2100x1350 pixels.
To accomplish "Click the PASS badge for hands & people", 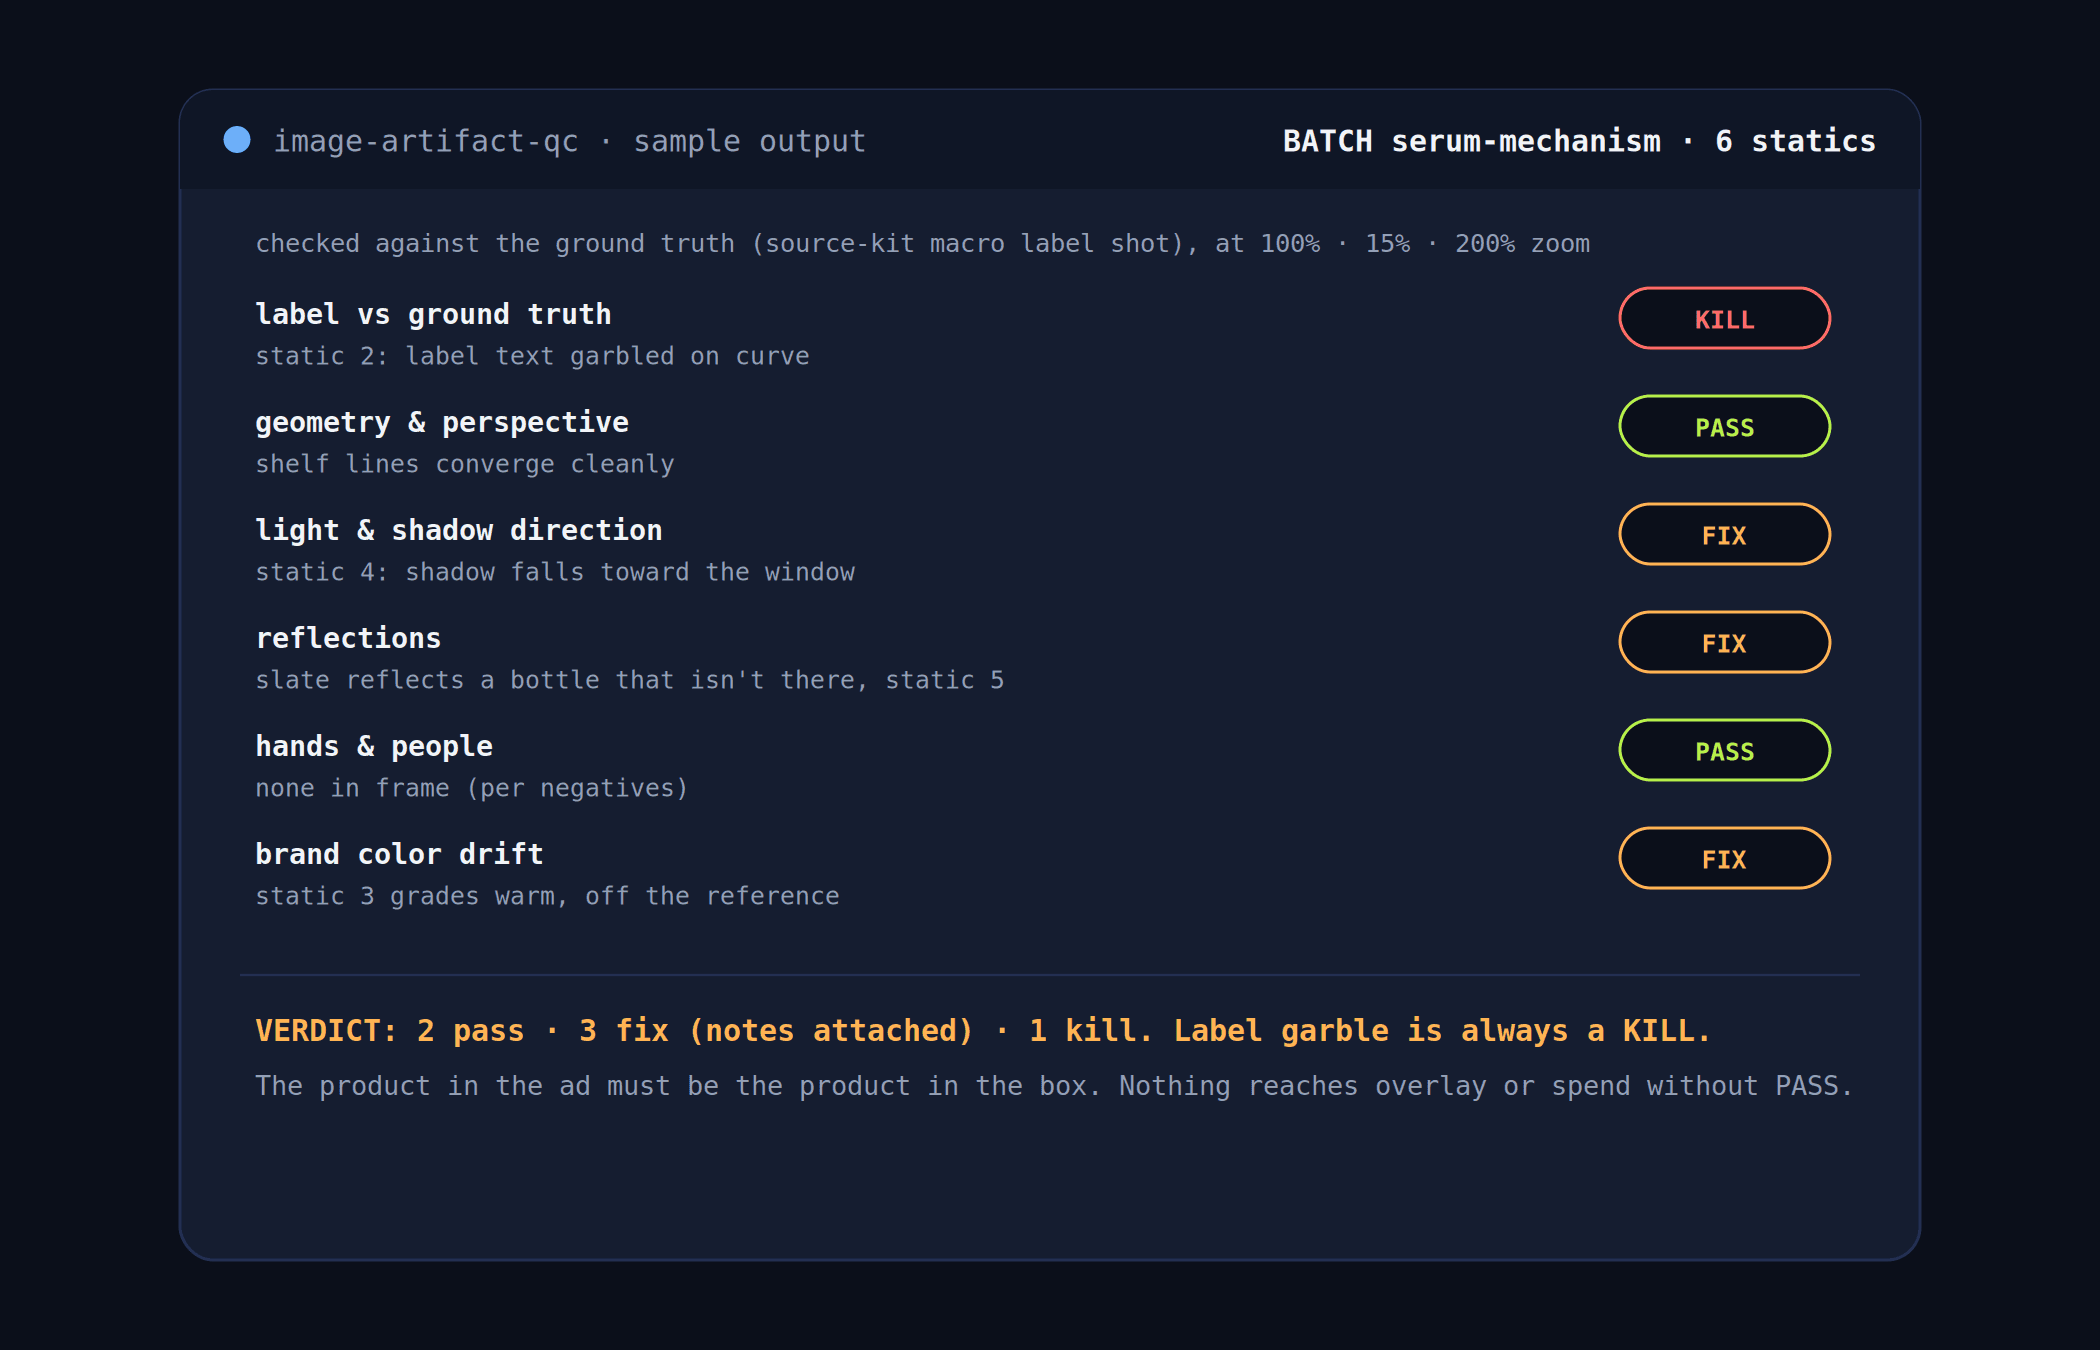I will pyautogui.click(x=1724, y=751).
